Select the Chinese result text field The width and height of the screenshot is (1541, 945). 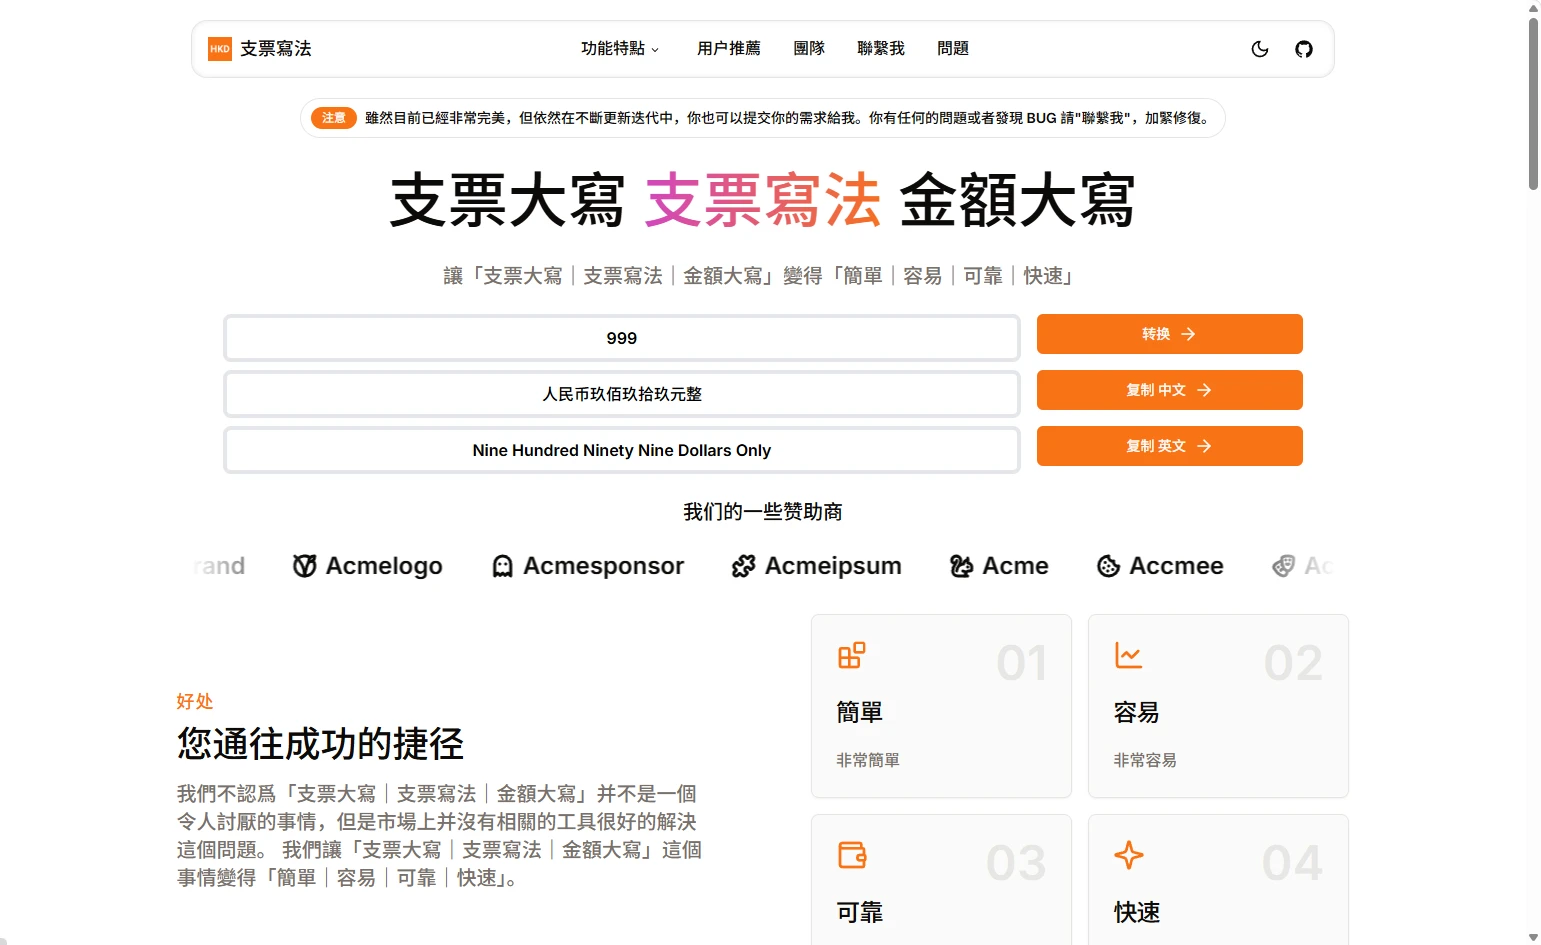point(621,394)
